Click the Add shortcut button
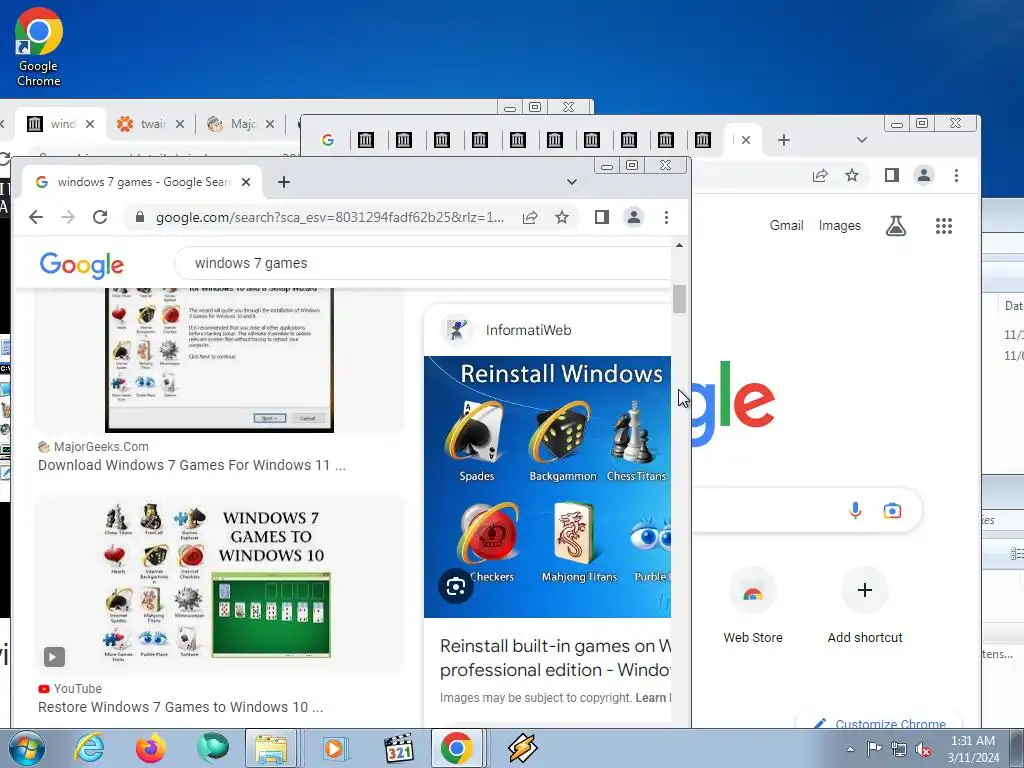The image size is (1024, 768). point(865,606)
